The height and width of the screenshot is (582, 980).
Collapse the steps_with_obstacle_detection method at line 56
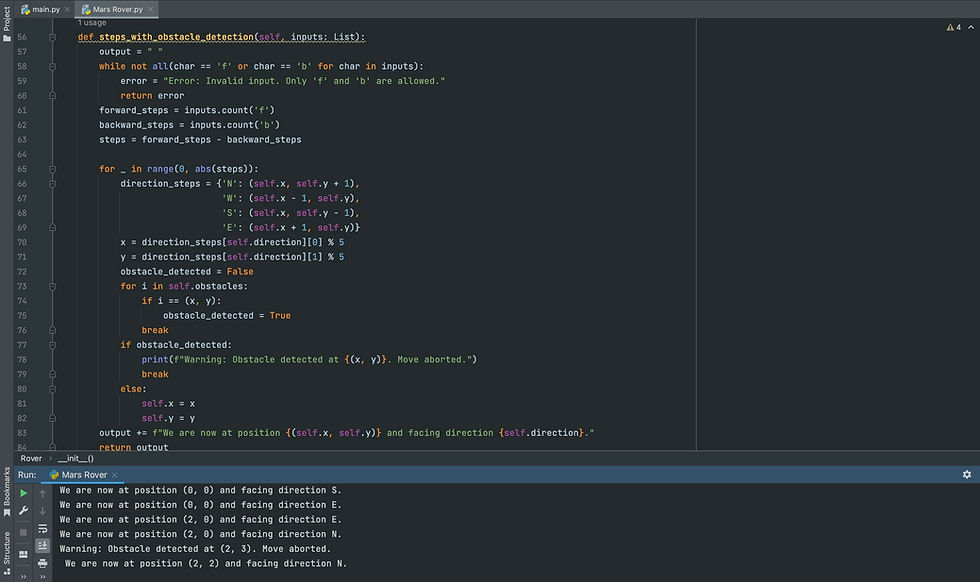[x=52, y=38]
